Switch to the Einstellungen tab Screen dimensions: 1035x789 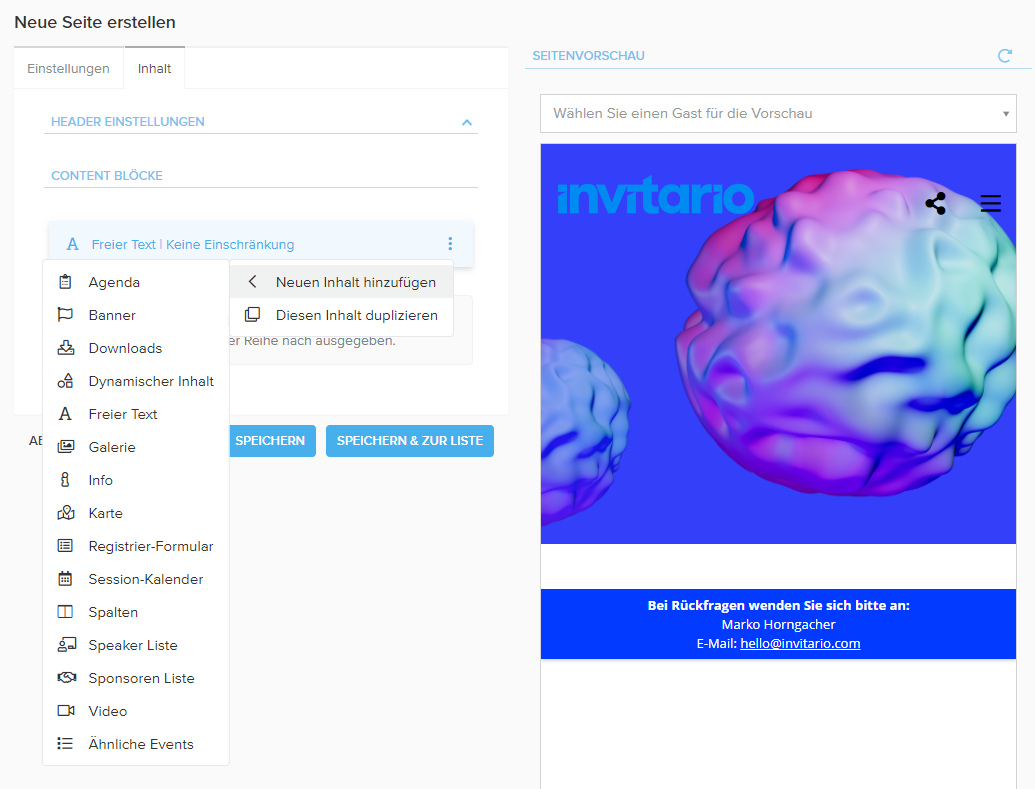click(68, 69)
